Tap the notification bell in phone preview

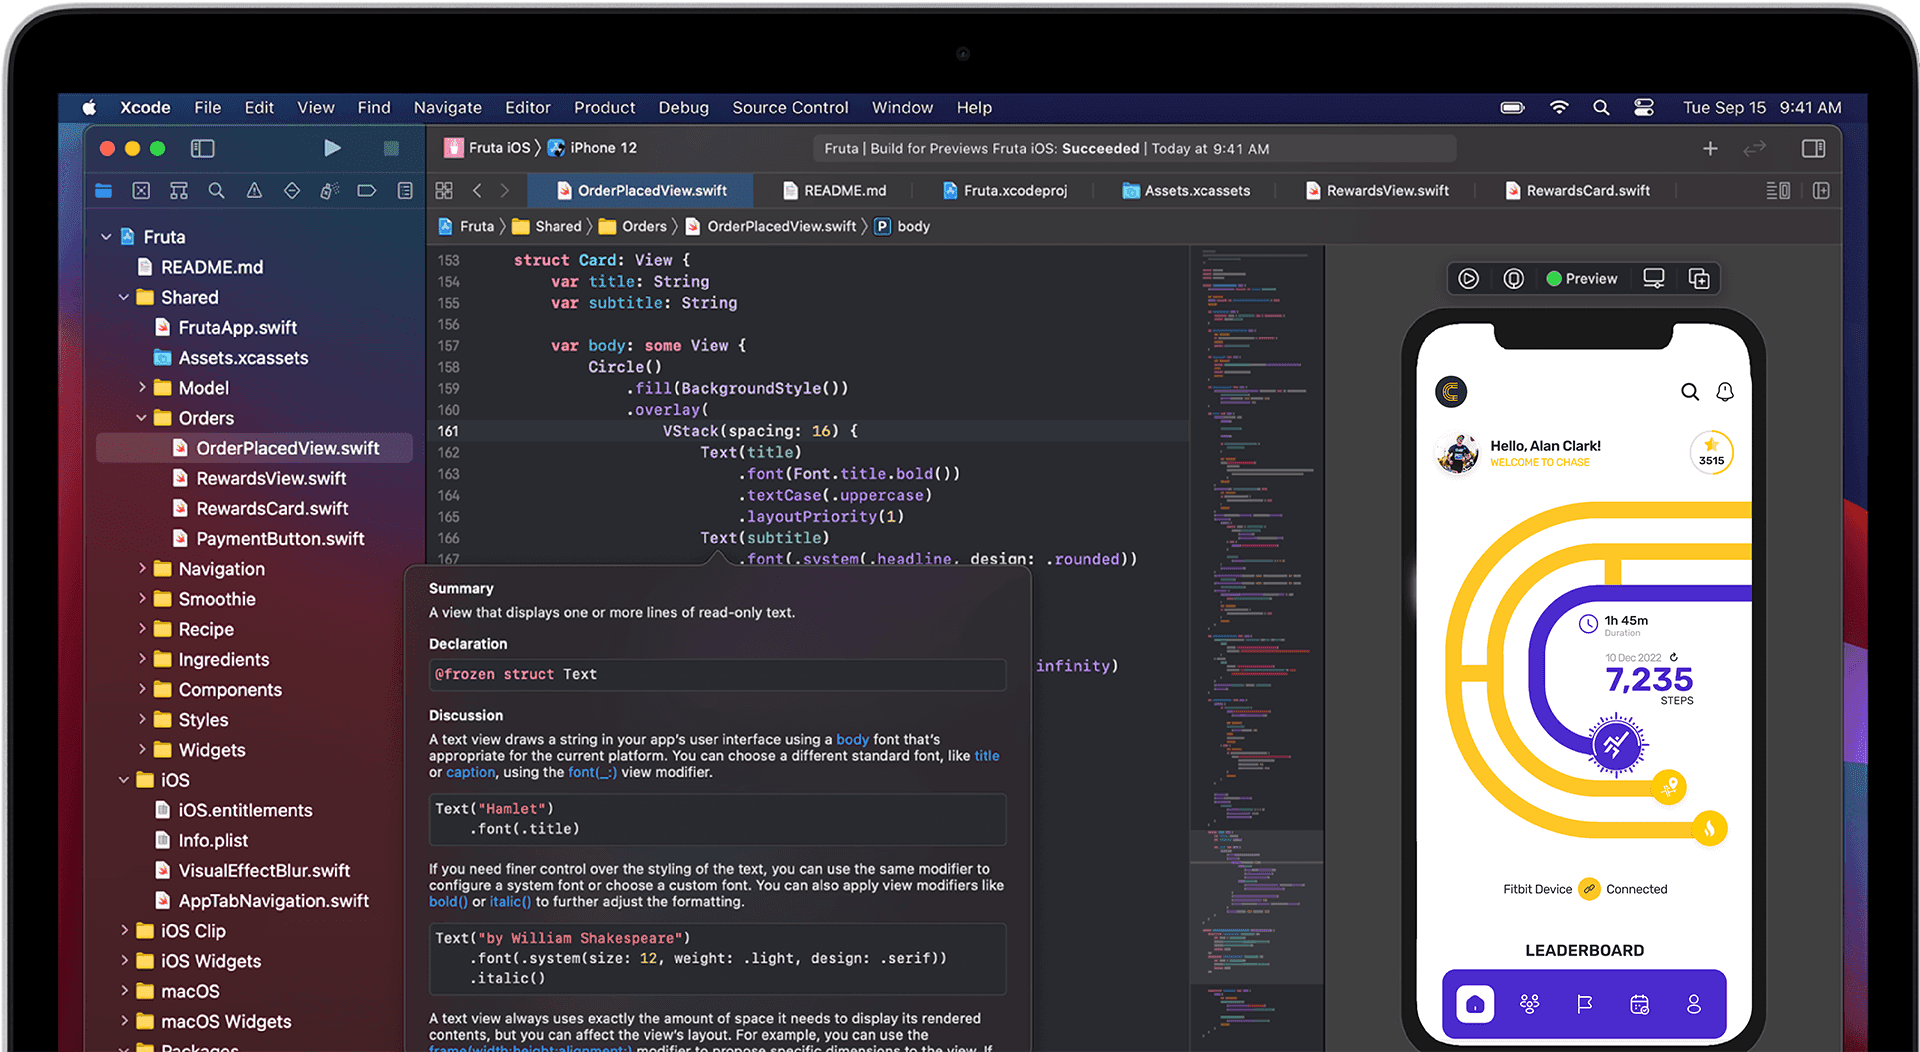(x=1725, y=392)
